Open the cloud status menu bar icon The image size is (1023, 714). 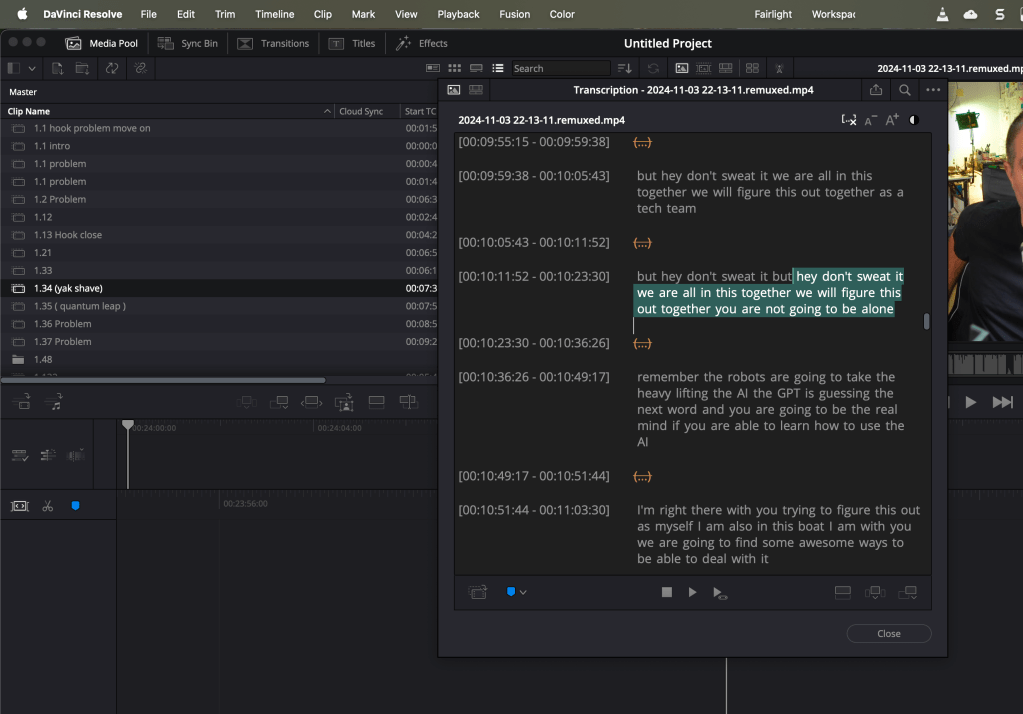[971, 14]
